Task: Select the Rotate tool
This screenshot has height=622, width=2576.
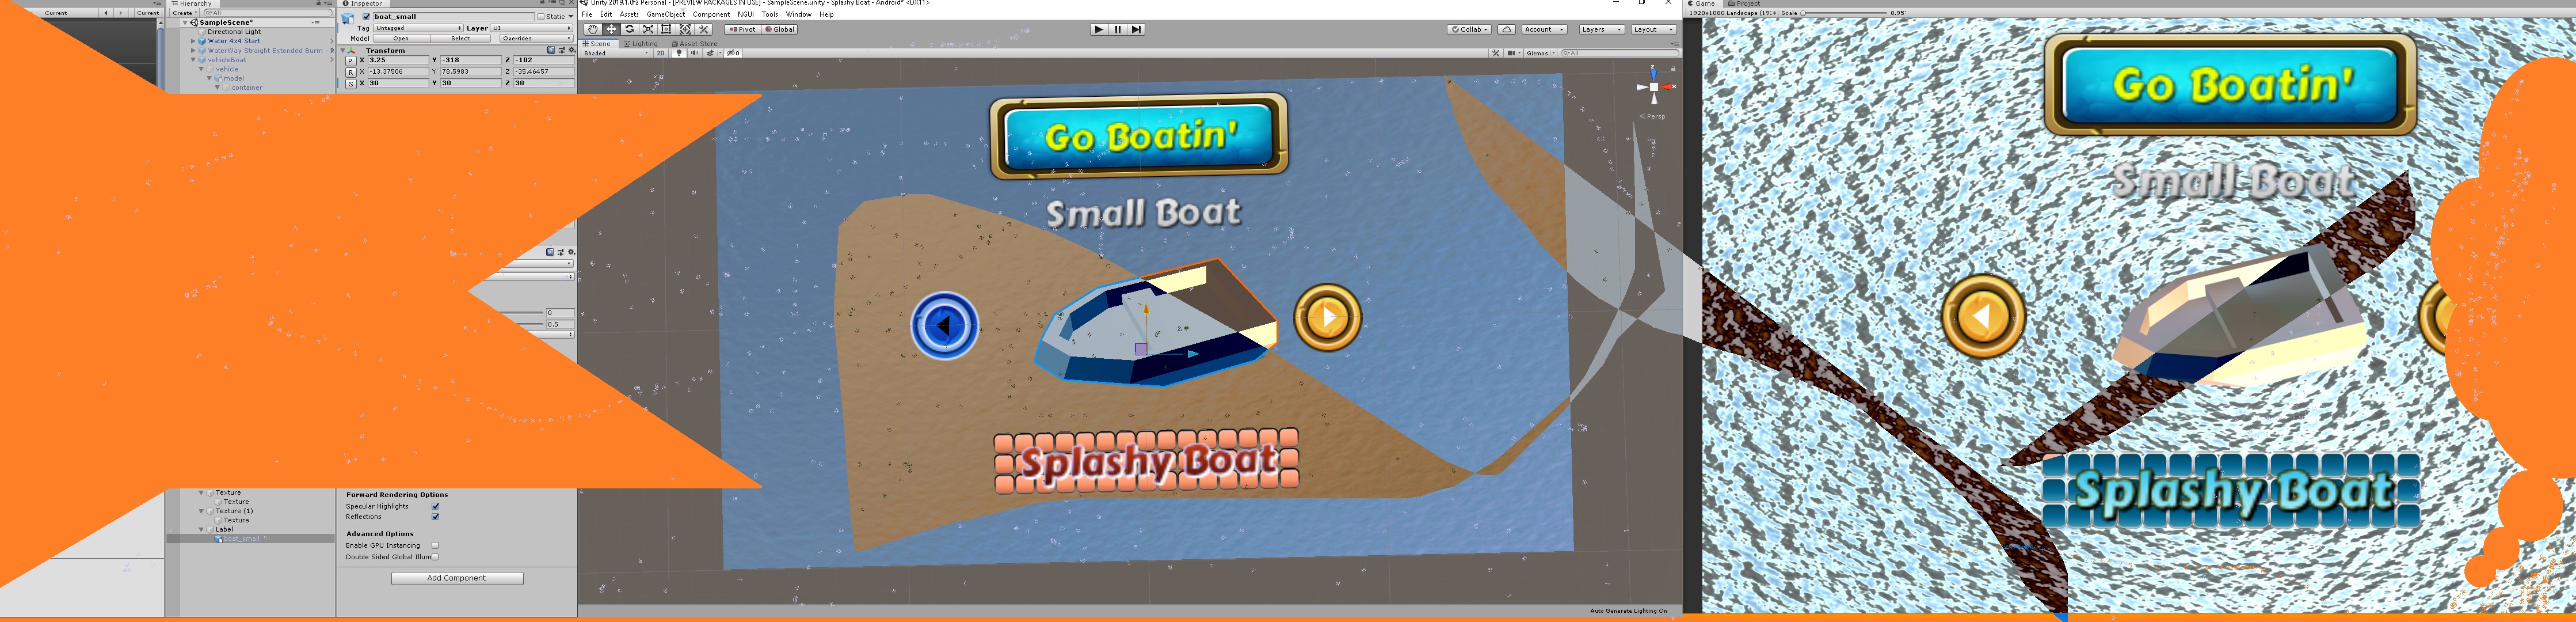Action: coord(629,29)
